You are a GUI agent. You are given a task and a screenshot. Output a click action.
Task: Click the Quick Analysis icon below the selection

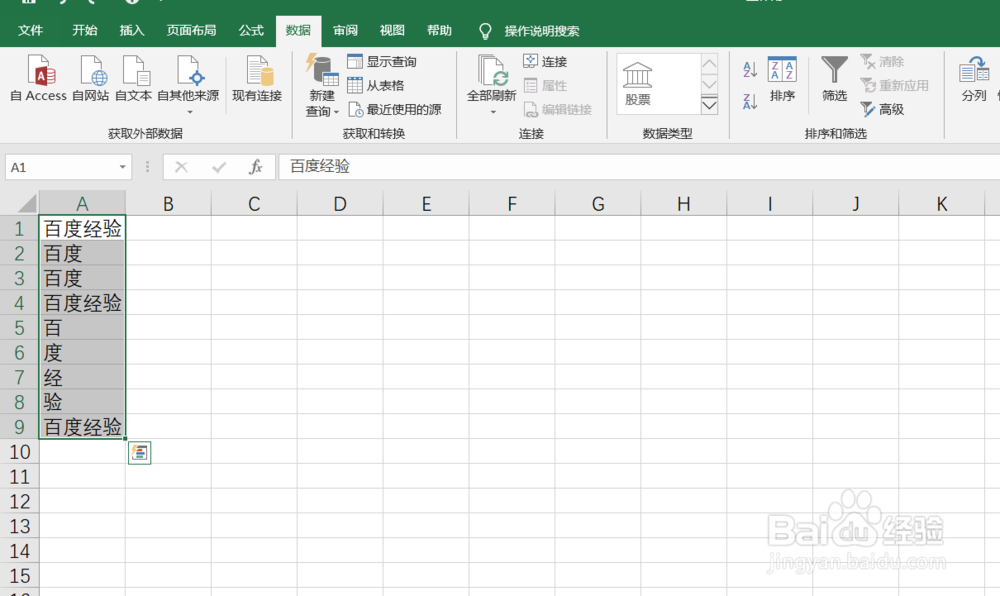140,453
